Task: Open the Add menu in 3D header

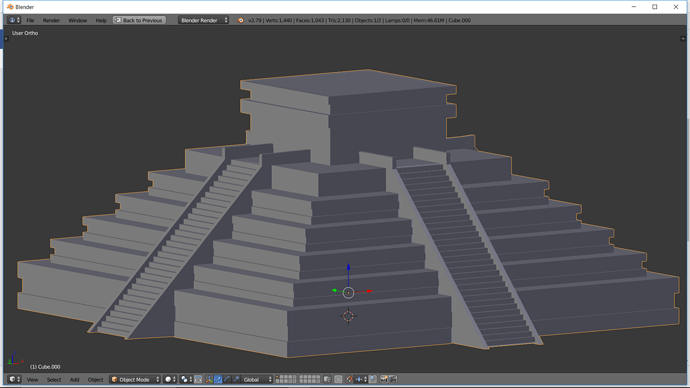Action: pos(74,380)
